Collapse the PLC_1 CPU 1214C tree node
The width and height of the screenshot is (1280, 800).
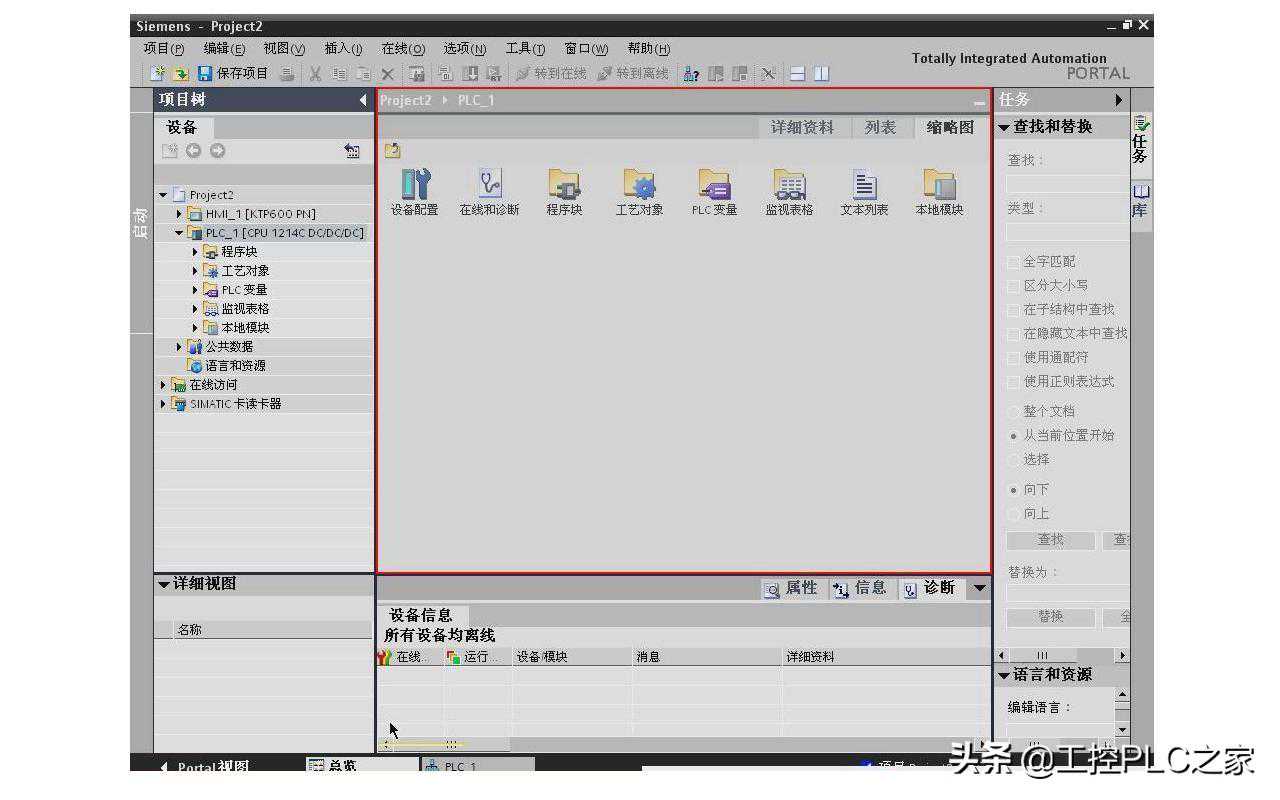point(180,233)
